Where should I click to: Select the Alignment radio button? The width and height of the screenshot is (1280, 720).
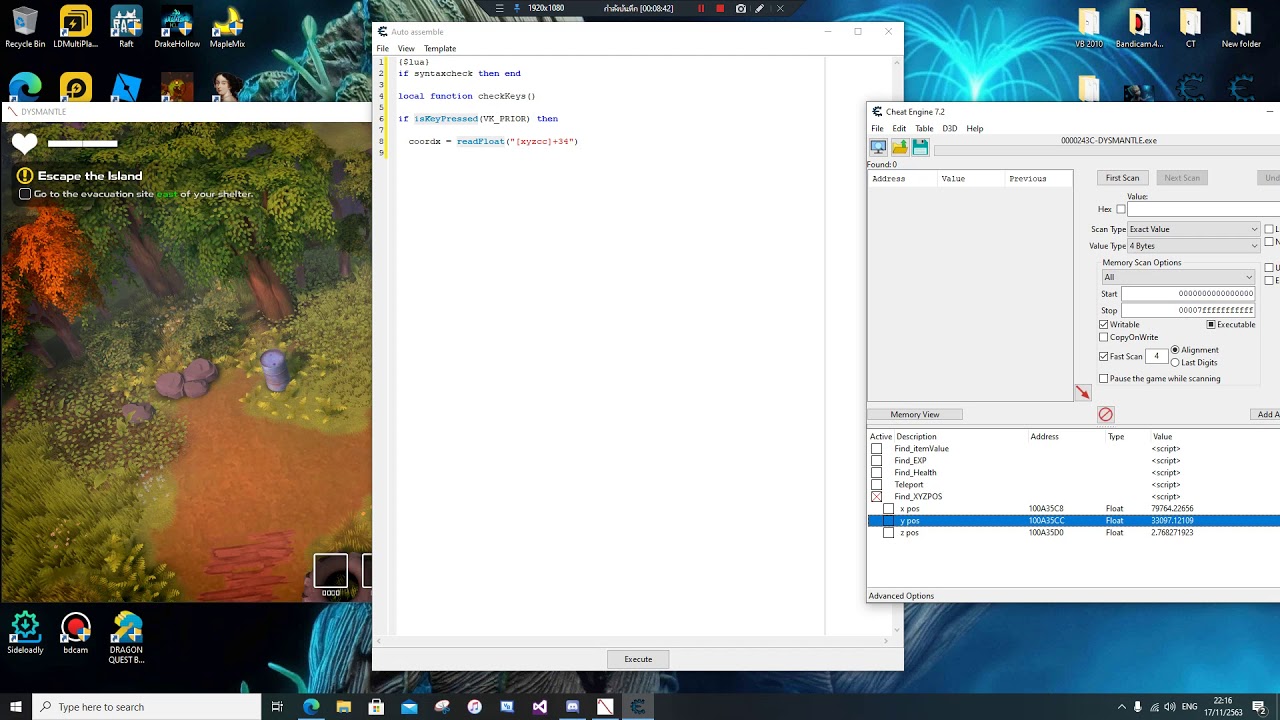coord(1175,350)
